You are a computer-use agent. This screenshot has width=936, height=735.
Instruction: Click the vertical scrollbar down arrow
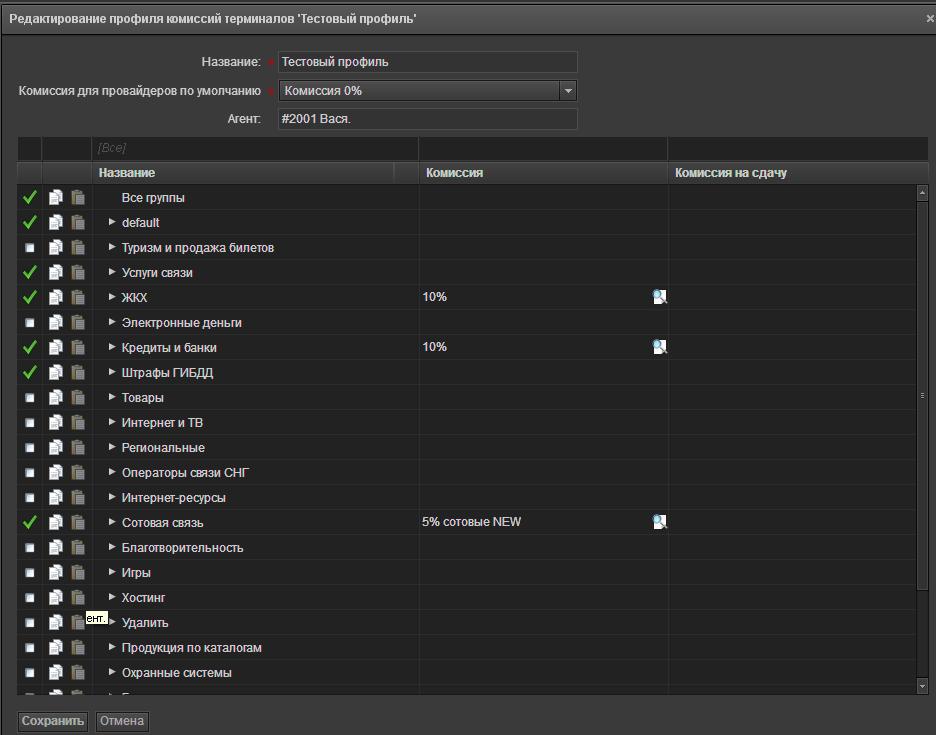922,686
